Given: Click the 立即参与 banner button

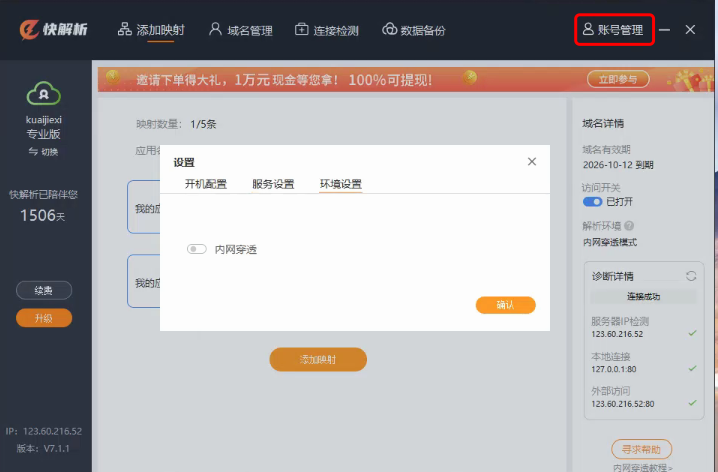Looking at the screenshot, I should click(617, 79).
